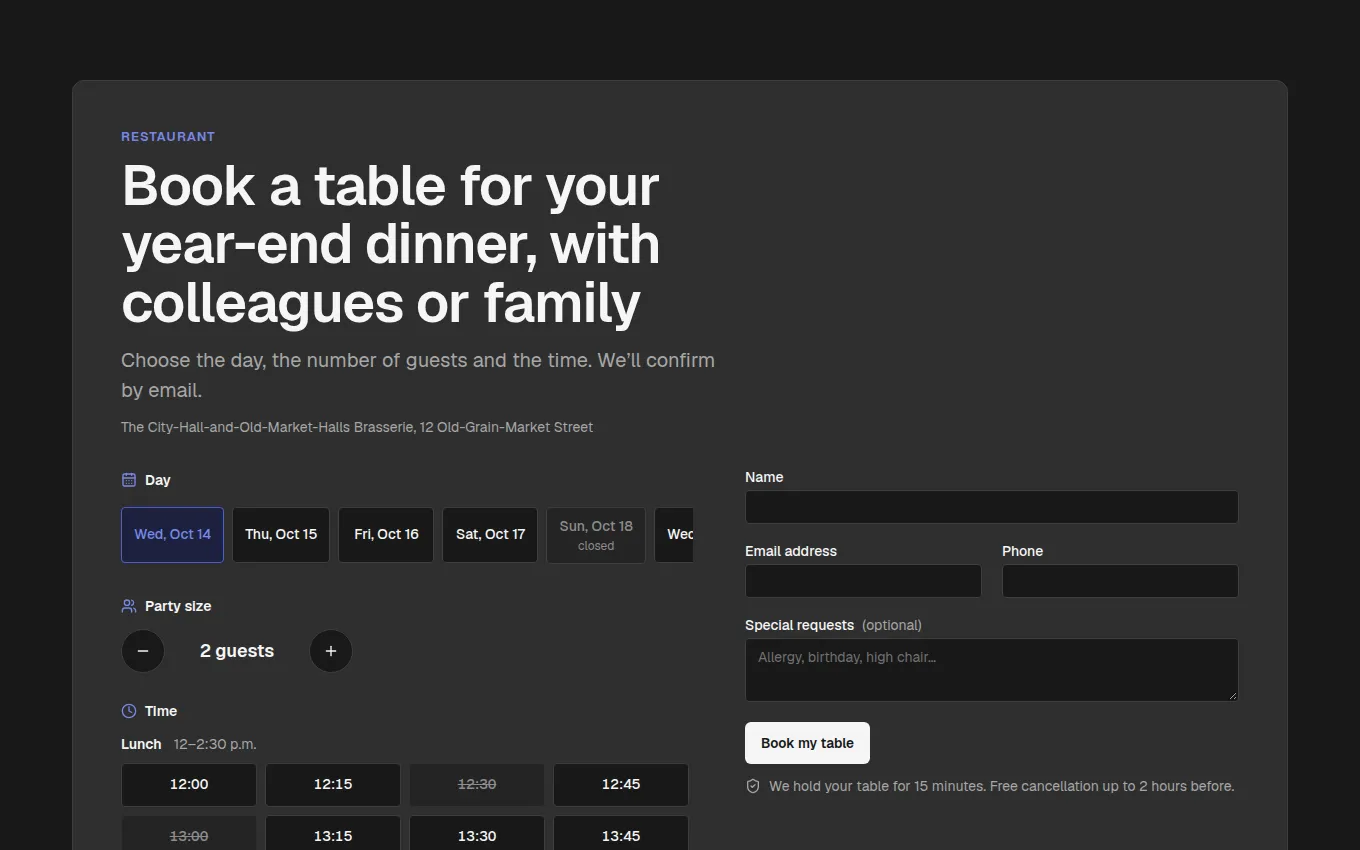This screenshot has height=850, width=1360.
Task: Select the 13:15 time slot
Action: pyautogui.click(x=333, y=834)
